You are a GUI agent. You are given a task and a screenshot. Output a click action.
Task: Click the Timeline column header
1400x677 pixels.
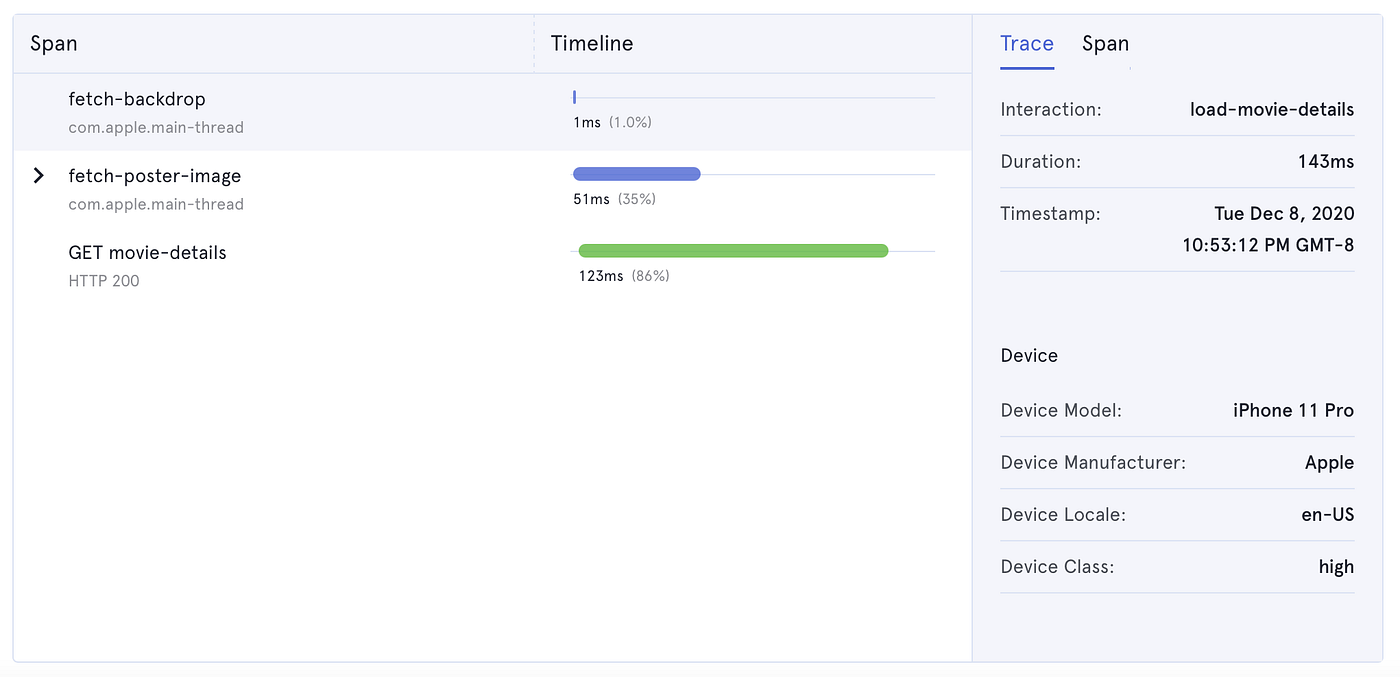(x=592, y=43)
